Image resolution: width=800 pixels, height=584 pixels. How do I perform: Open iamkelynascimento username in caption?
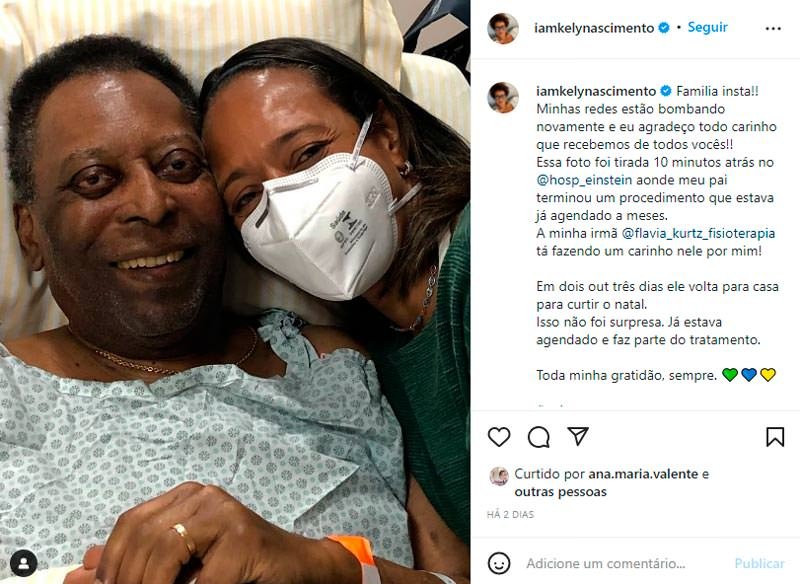point(596,91)
